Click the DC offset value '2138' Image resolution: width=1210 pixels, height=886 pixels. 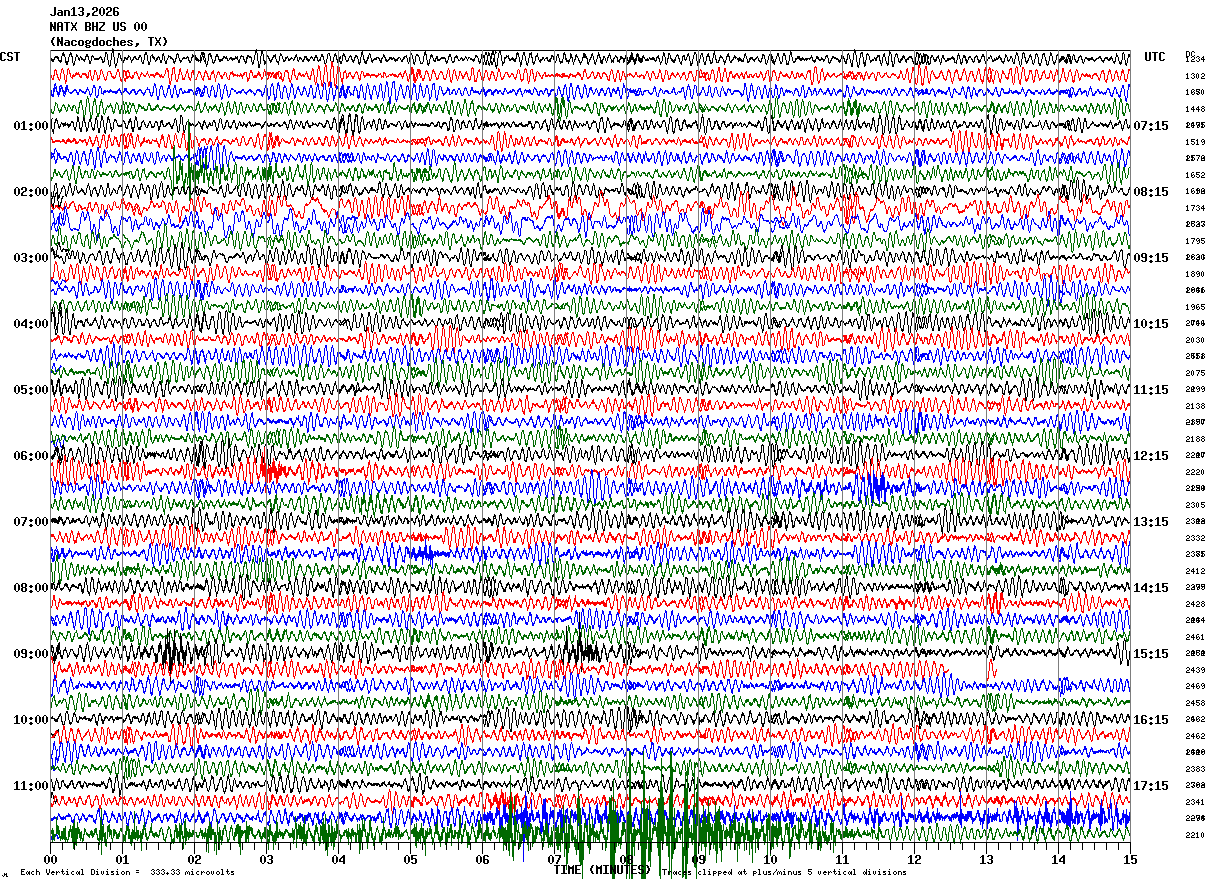[x=1195, y=406]
